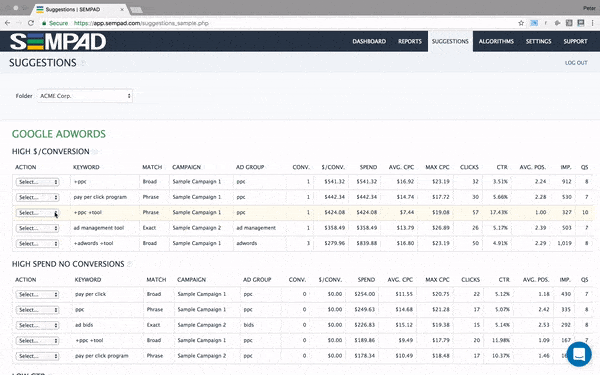Screen dimensions: 600x375
Task: Click the Peter profile name in Chrome
Action: 589,8
